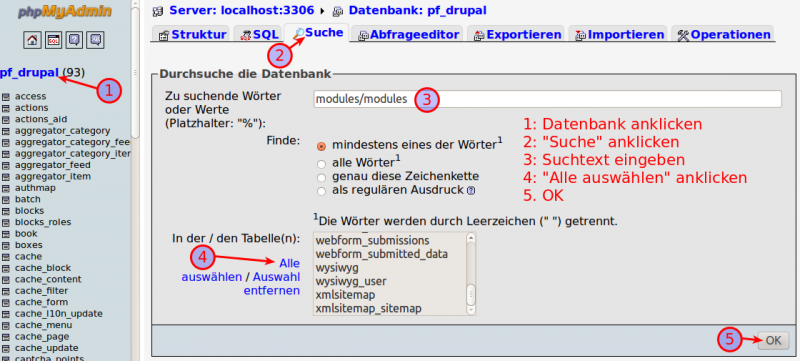Open the Operationen tab
This screenshot has height=361, width=800.
(723, 34)
